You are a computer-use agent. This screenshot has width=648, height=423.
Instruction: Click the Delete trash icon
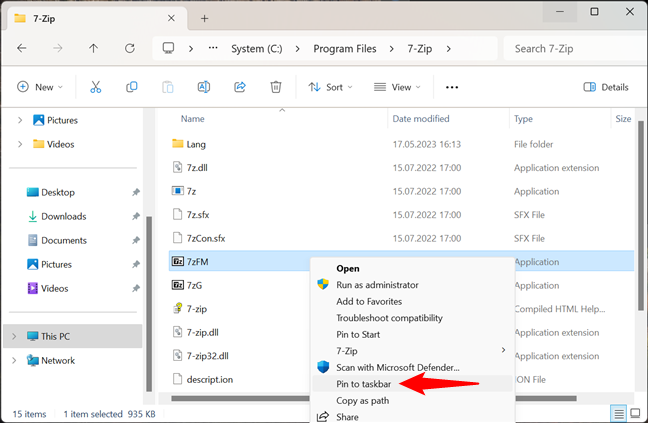276,87
